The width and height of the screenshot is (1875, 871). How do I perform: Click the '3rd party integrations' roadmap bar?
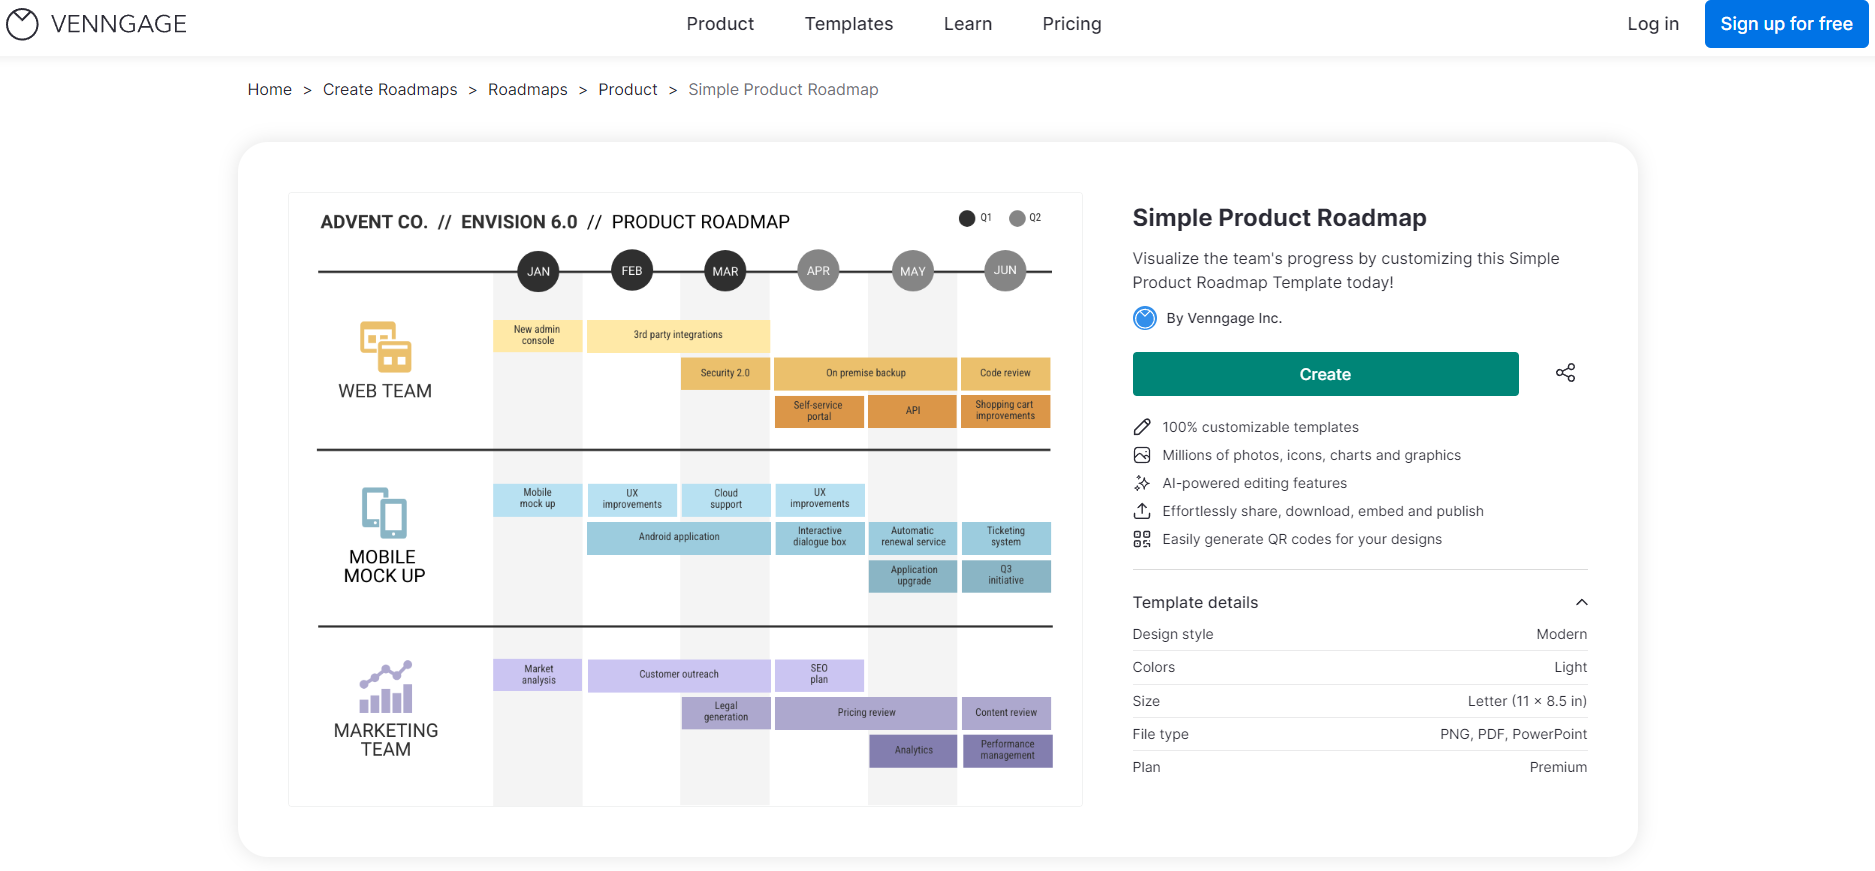[x=678, y=335]
